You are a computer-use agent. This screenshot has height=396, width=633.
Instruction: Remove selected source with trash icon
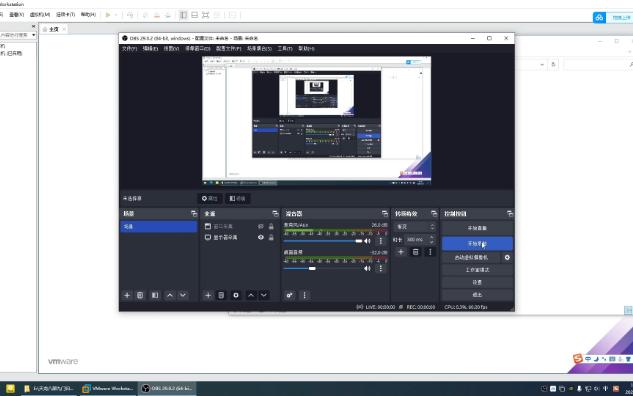pos(221,295)
